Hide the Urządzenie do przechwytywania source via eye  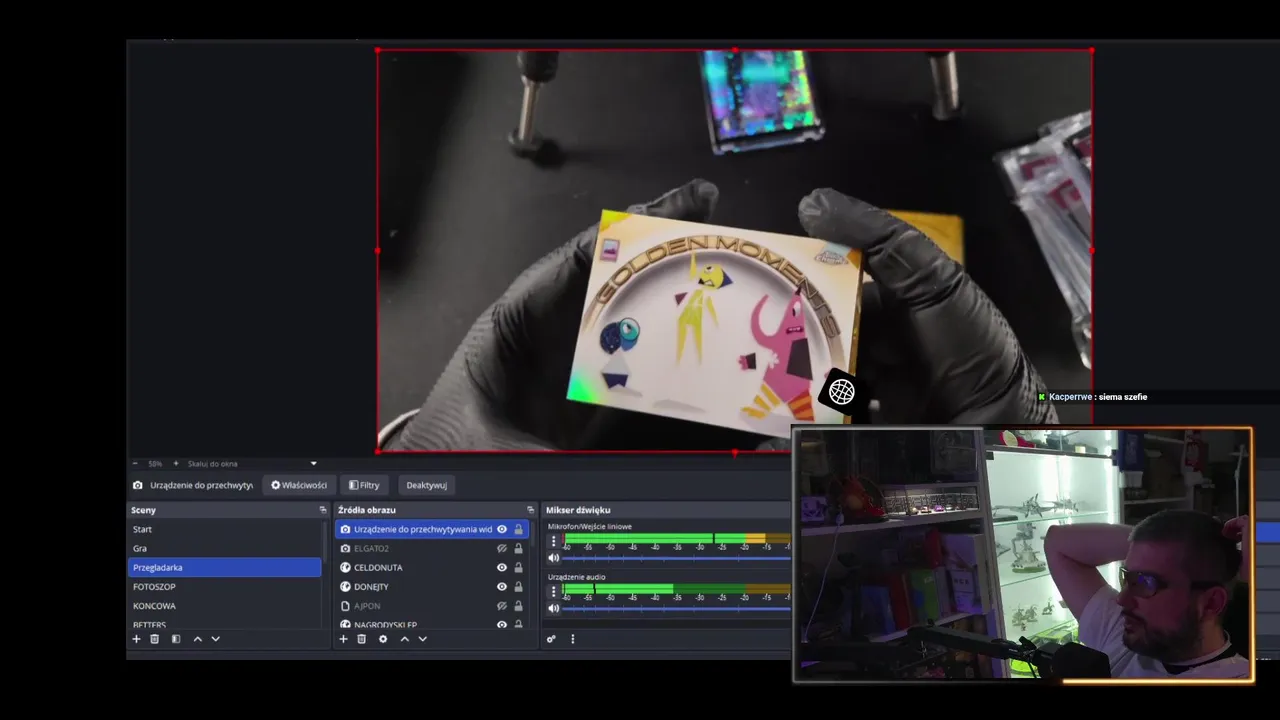502,529
